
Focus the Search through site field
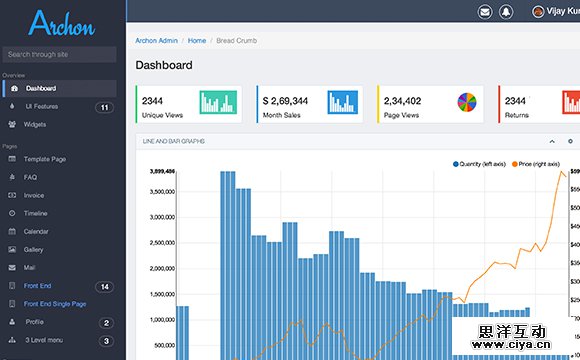tap(60, 54)
